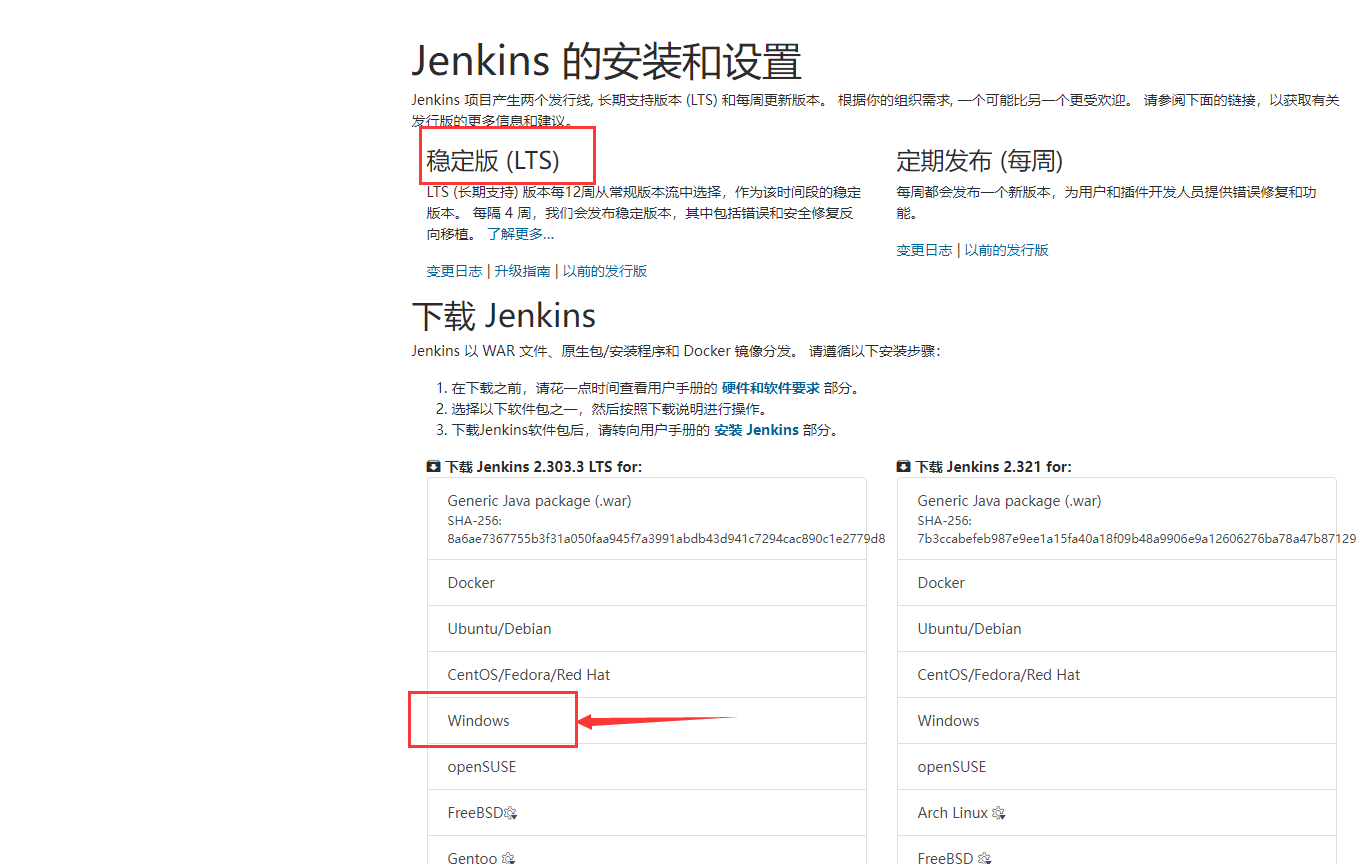The image size is (1359, 864).
Task: Open the 安装 Jenkins link
Action: (x=757, y=429)
